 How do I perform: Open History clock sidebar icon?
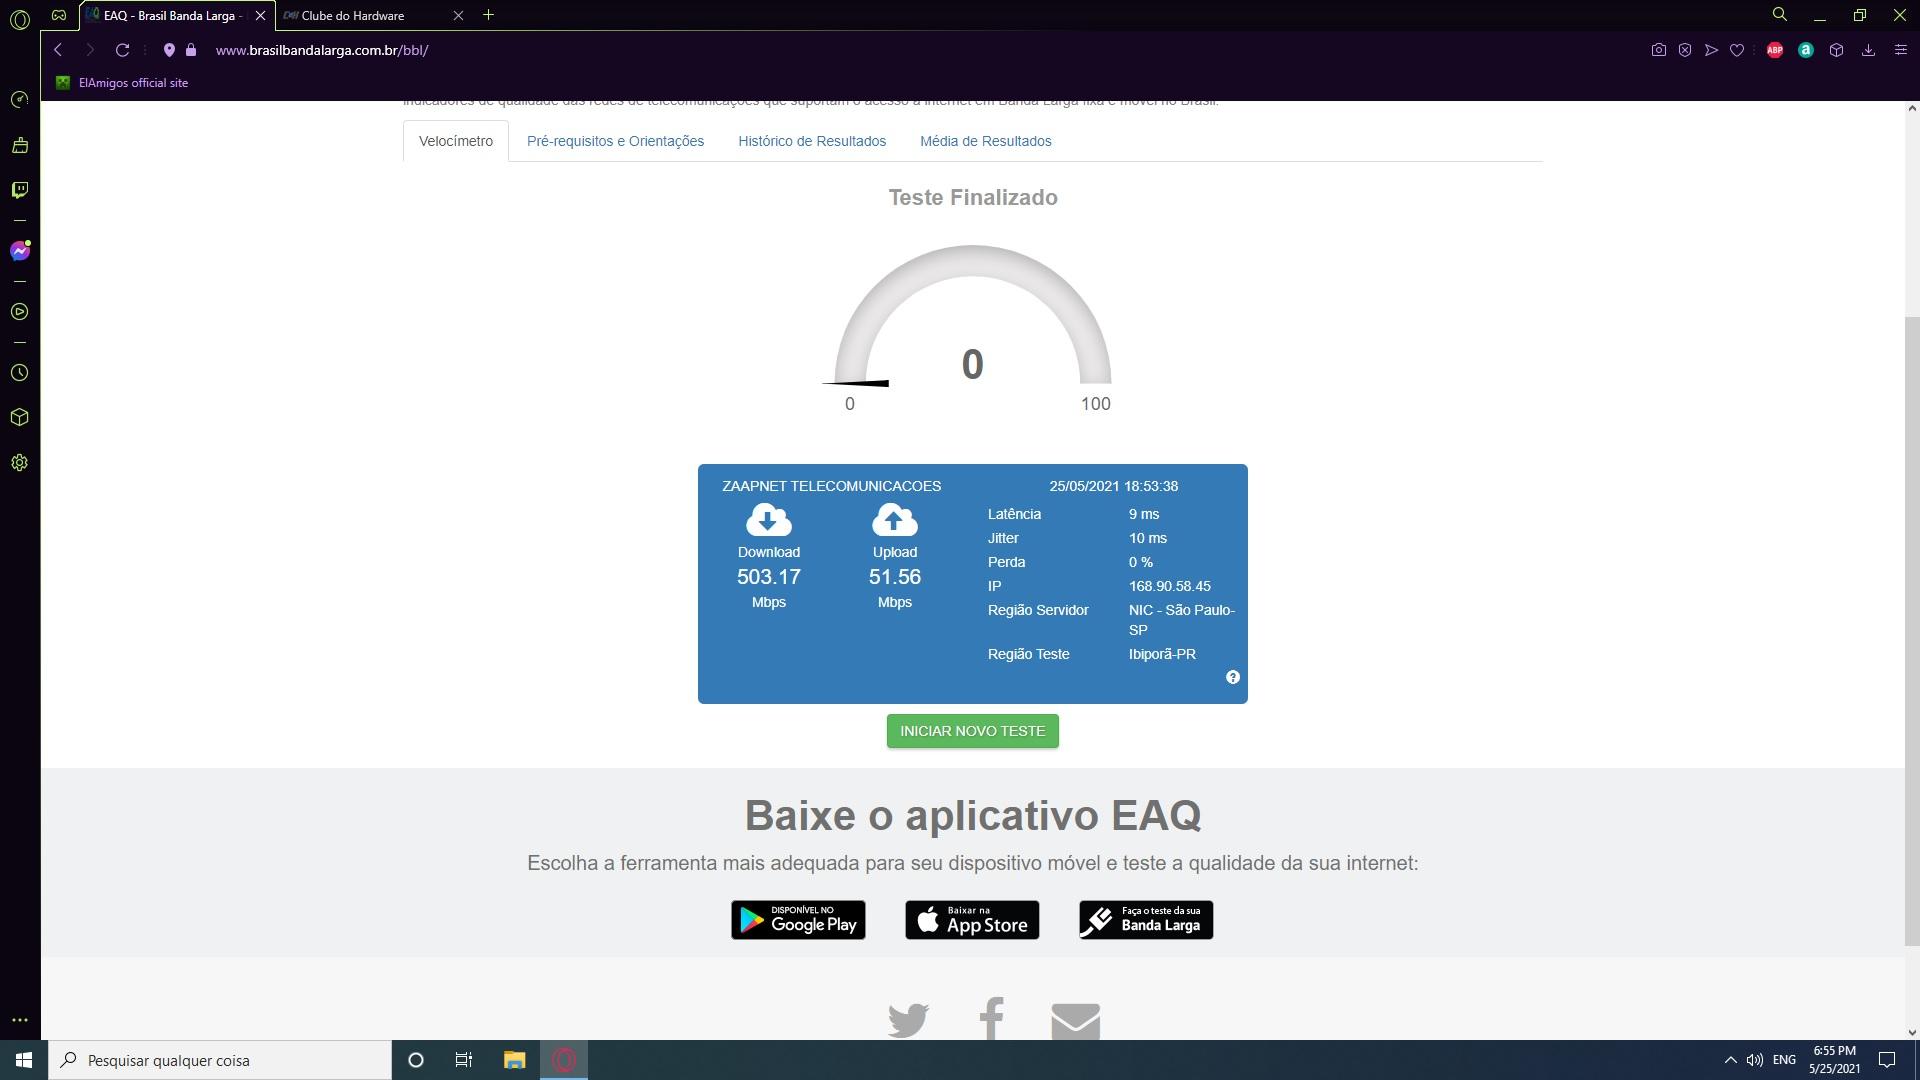click(19, 373)
